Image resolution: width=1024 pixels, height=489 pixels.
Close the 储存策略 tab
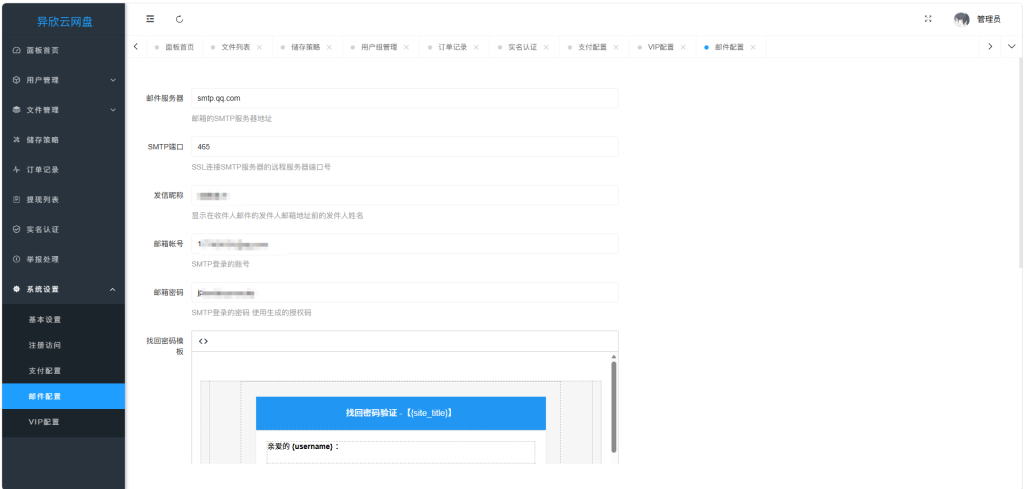[x=329, y=47]
